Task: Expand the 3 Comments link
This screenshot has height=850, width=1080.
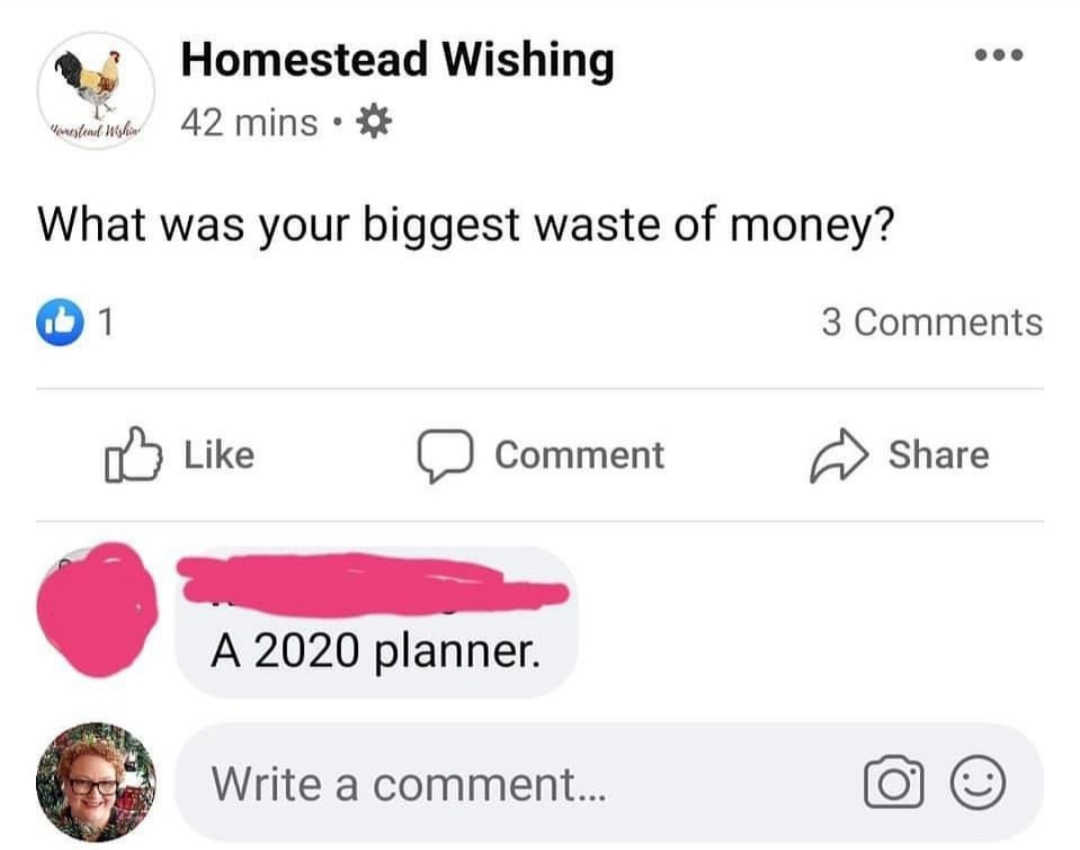Action: coord(931,322)
